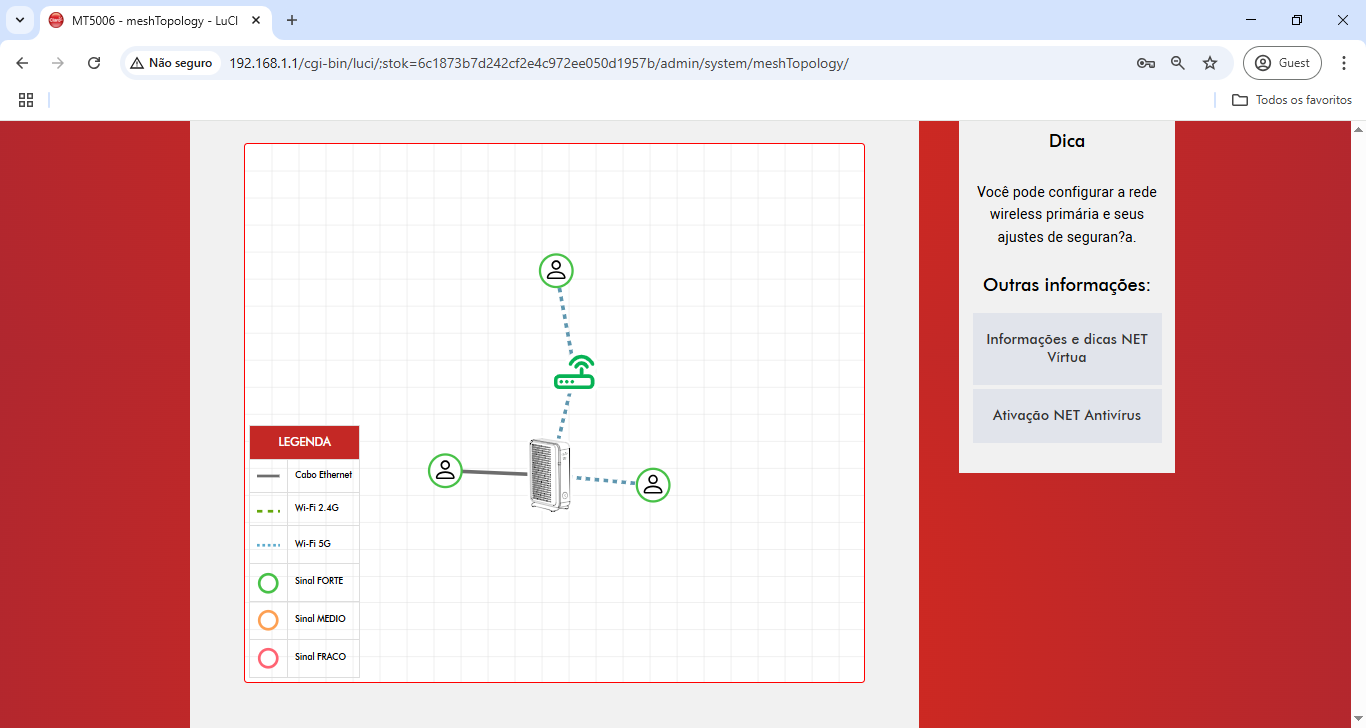Viewport: 1366px width, 728px height.
Task: Click the right-side Wi-Fi client icon
Action: [x=653, y=485]
